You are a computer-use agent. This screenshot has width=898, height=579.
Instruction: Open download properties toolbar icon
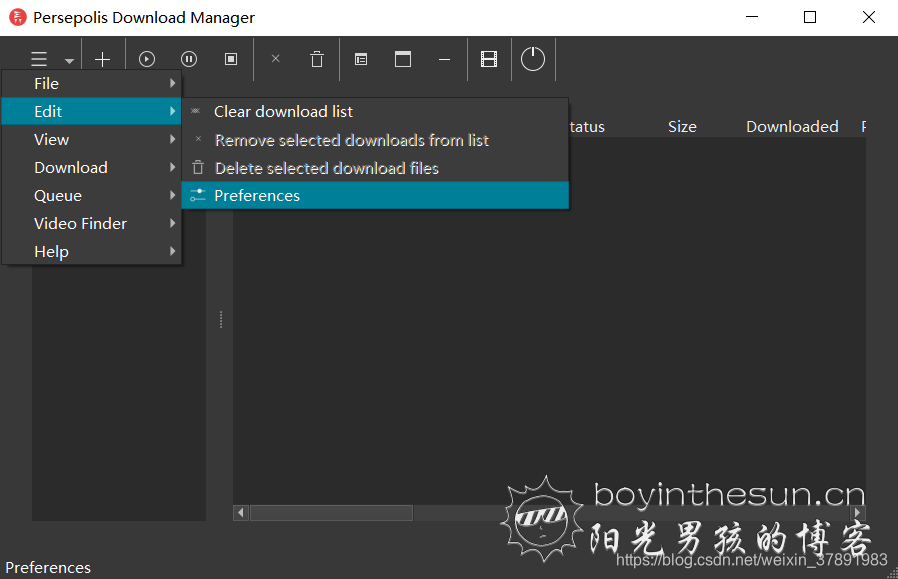pos(361,59)
